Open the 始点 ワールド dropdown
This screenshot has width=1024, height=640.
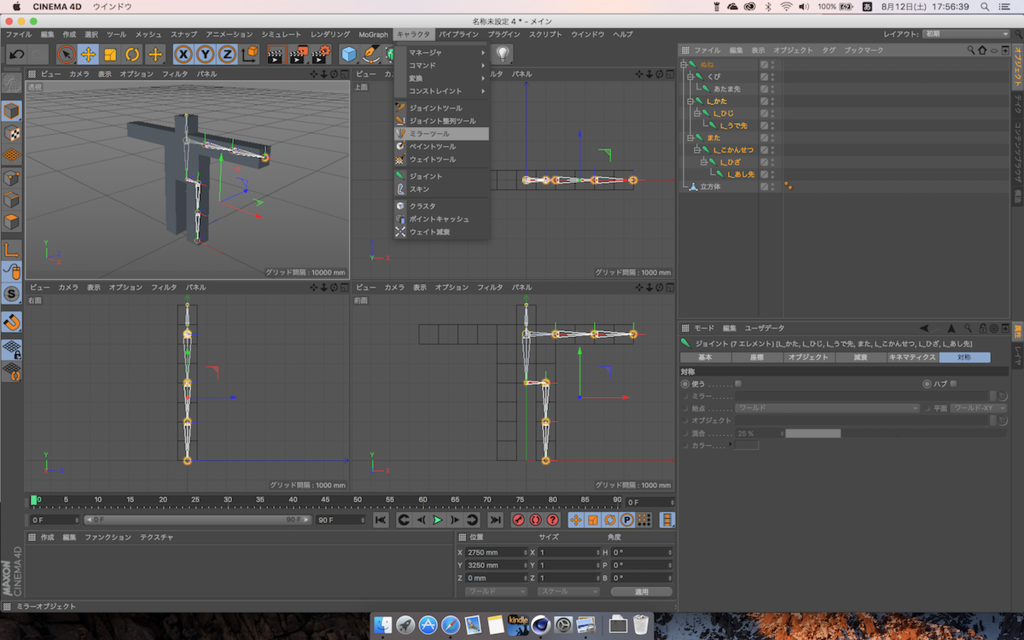(827, 408)
